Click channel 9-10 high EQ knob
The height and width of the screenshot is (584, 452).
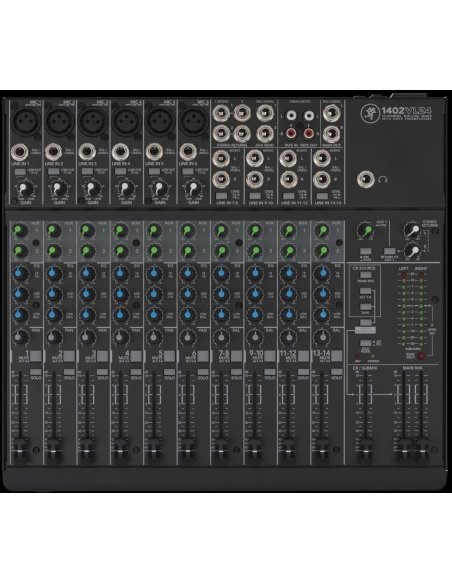(255, 274)
